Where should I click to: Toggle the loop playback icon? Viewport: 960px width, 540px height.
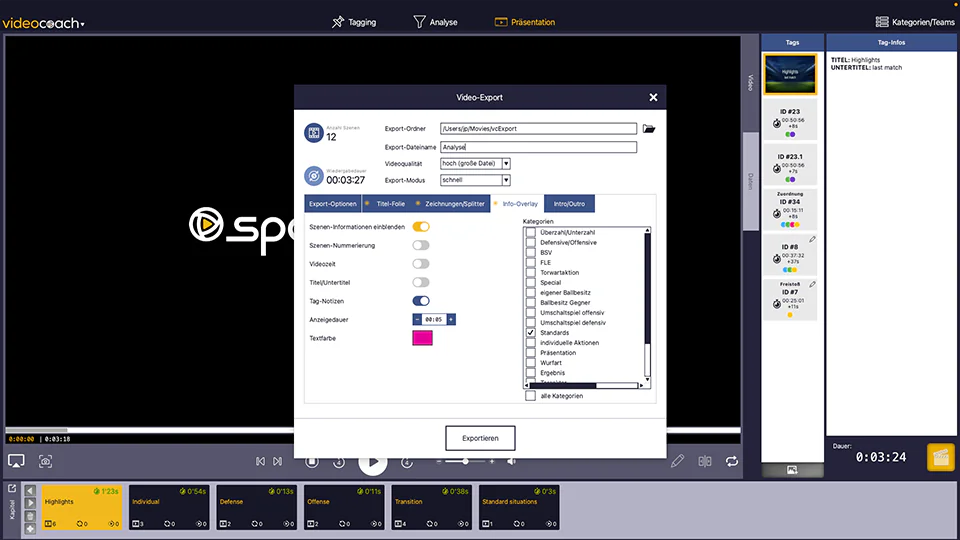732,461
